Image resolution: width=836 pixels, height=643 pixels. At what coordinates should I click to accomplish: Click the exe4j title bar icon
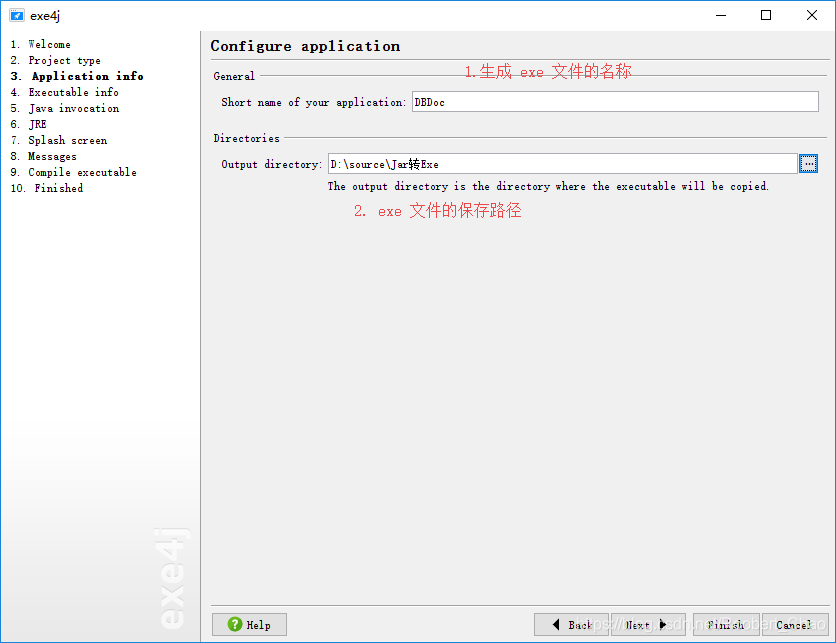(17, 15)
